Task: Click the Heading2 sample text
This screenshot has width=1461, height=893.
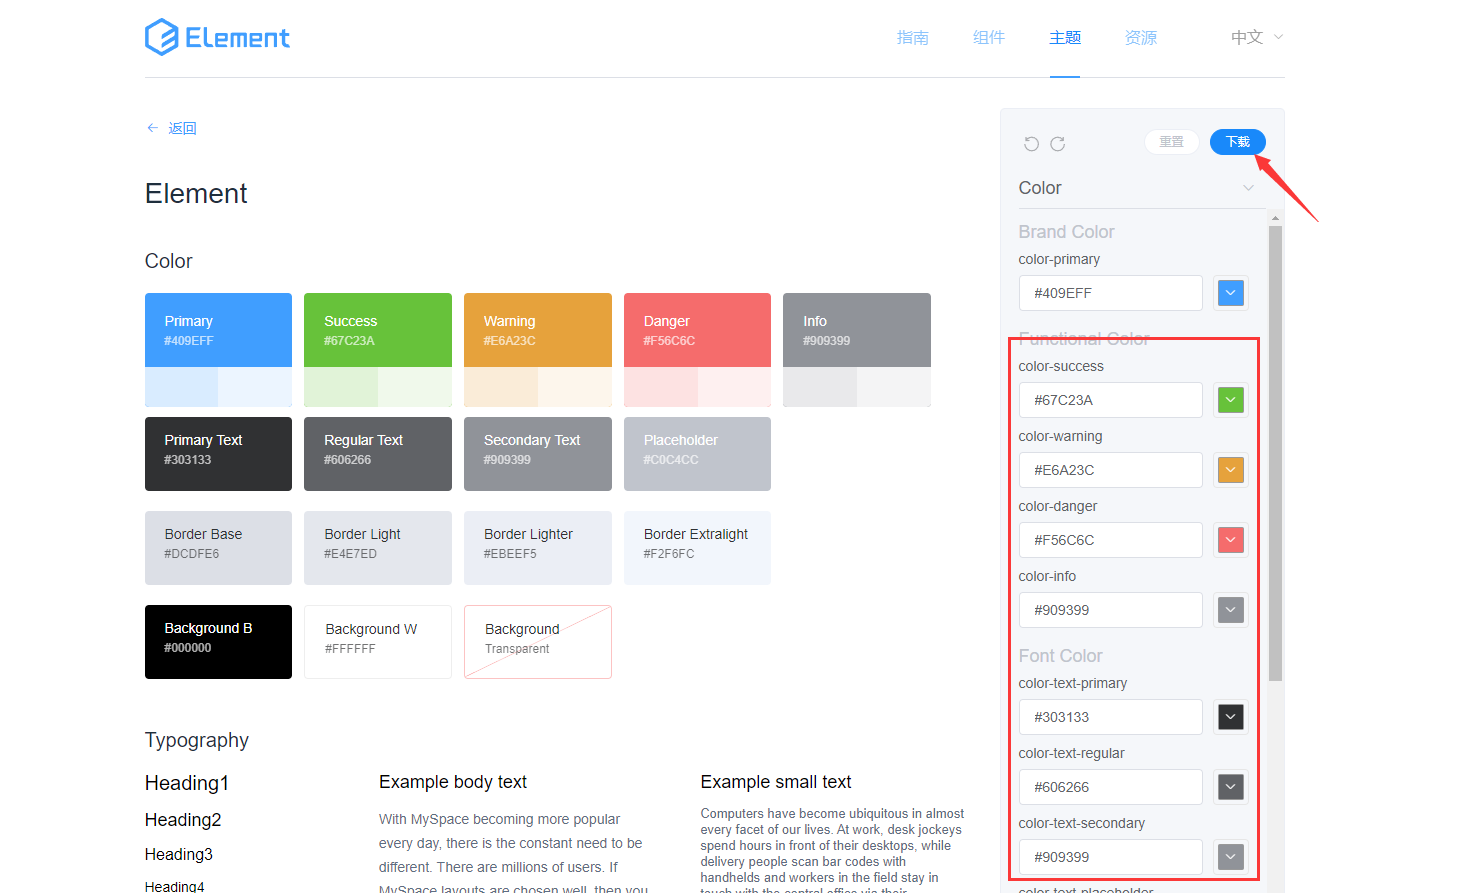Action: tap(183, 820)
